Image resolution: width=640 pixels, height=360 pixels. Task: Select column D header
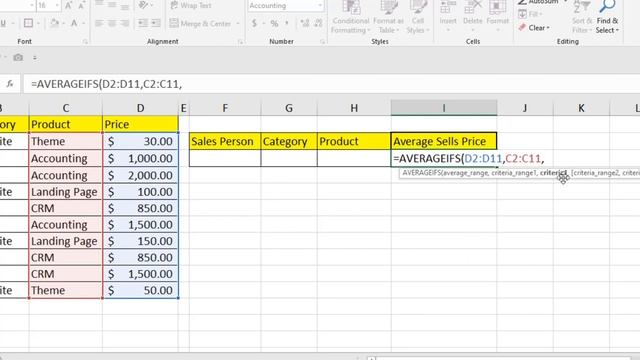(140, 108)
